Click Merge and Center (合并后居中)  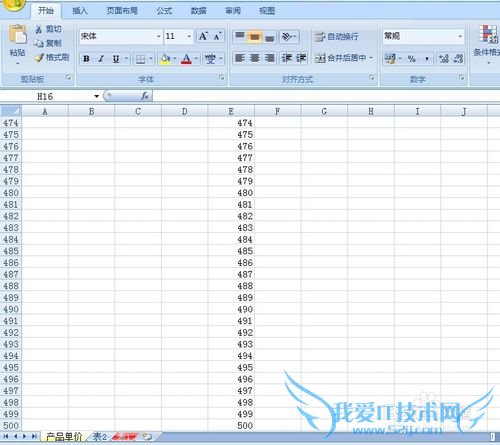tap(340, 58)
